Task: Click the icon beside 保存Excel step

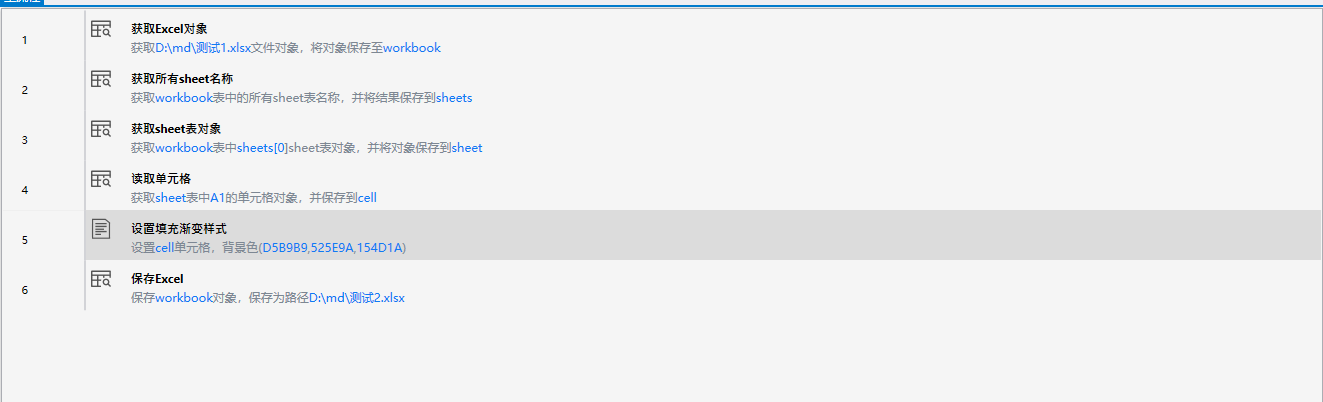Action: click(101, 280)
